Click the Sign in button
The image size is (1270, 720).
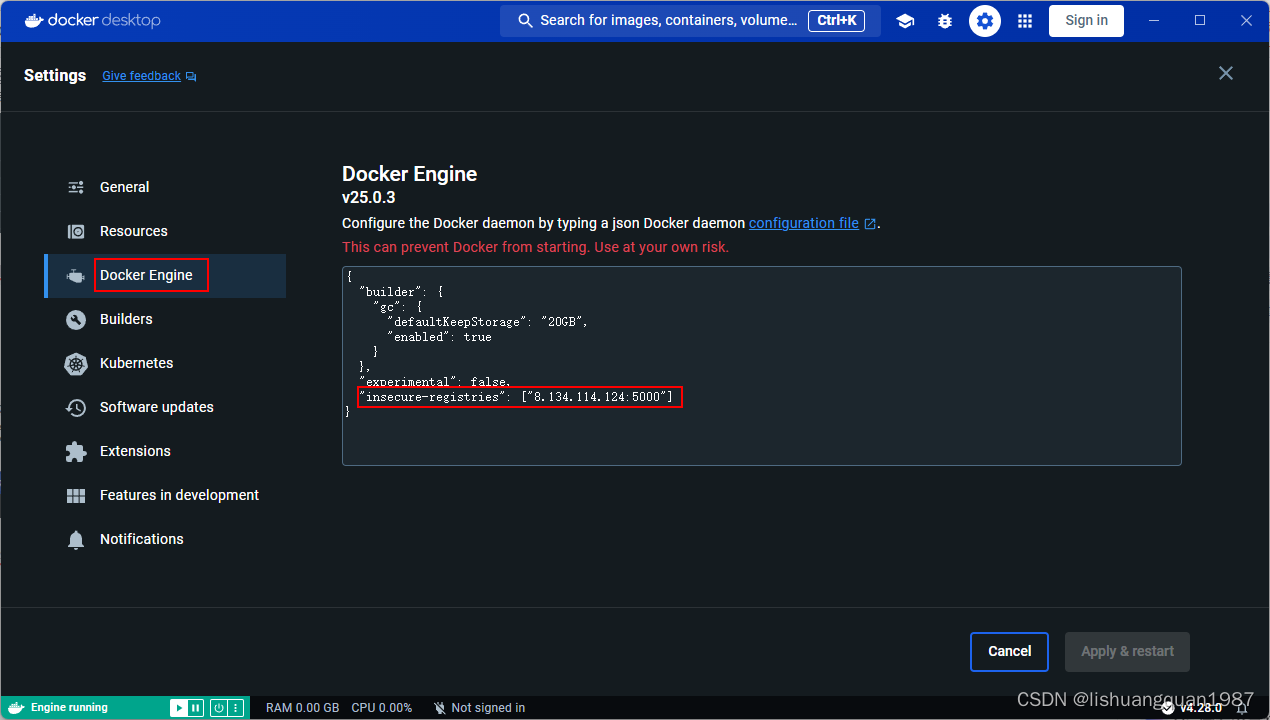click(1086, 21)
